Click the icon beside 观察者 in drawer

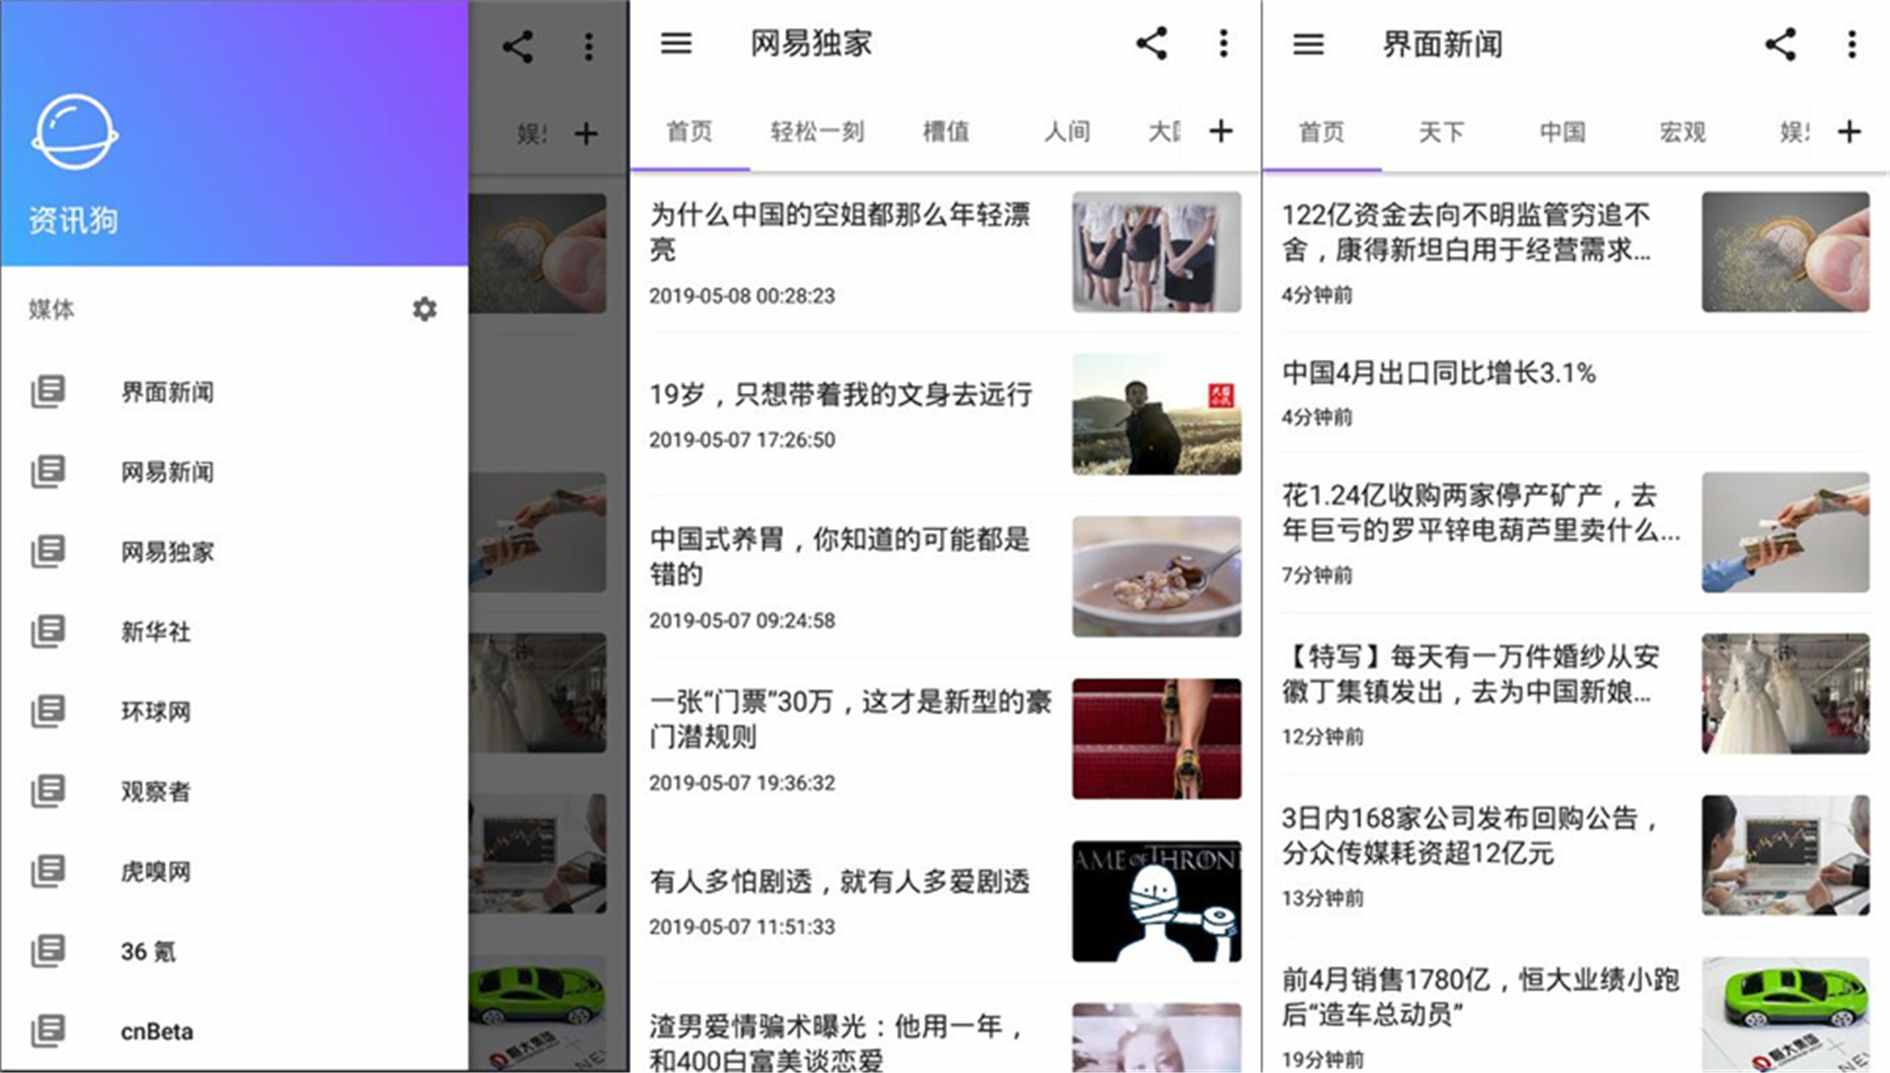tap(48, 791)
